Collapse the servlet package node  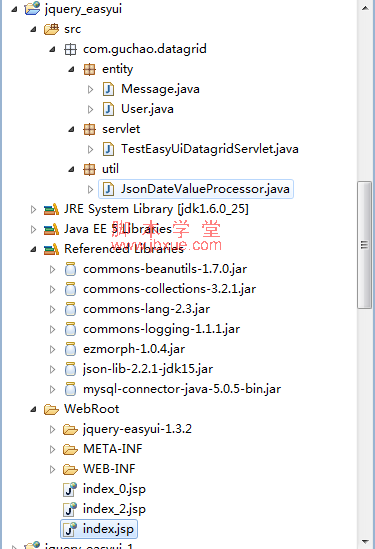pos(71,130)
